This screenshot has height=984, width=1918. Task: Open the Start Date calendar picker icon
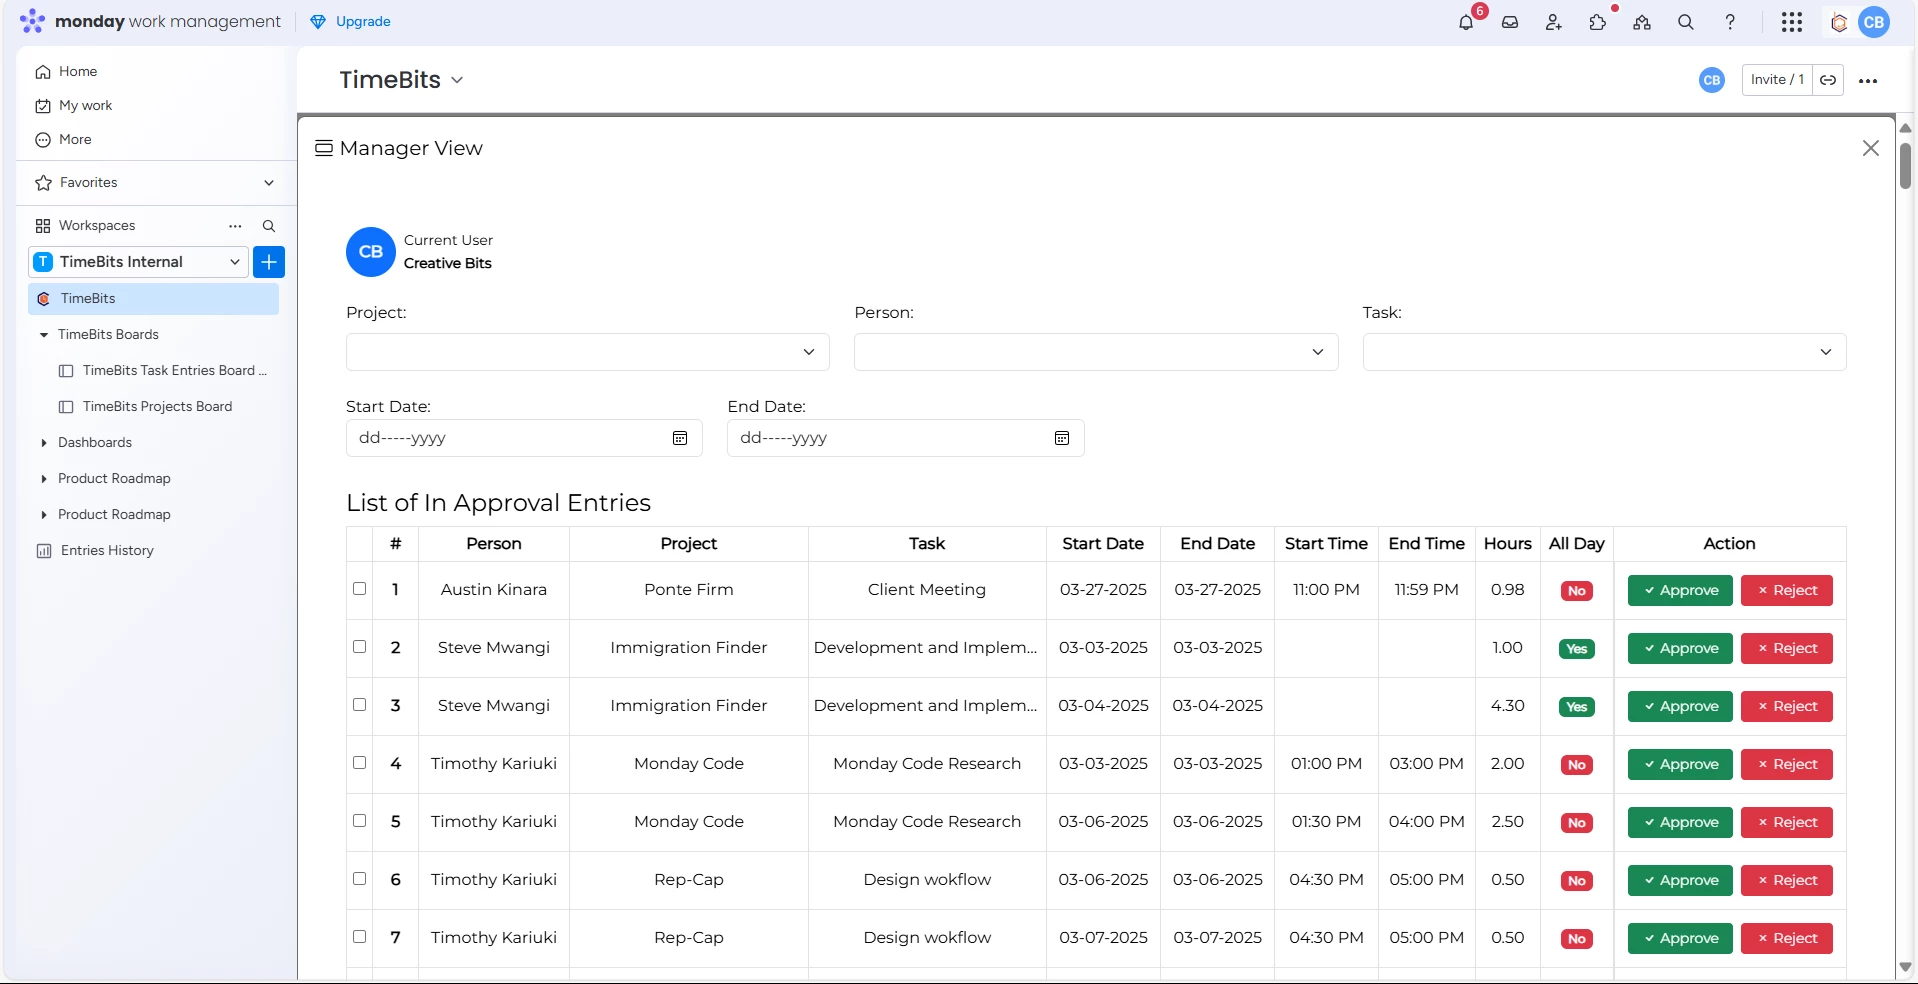680,438
